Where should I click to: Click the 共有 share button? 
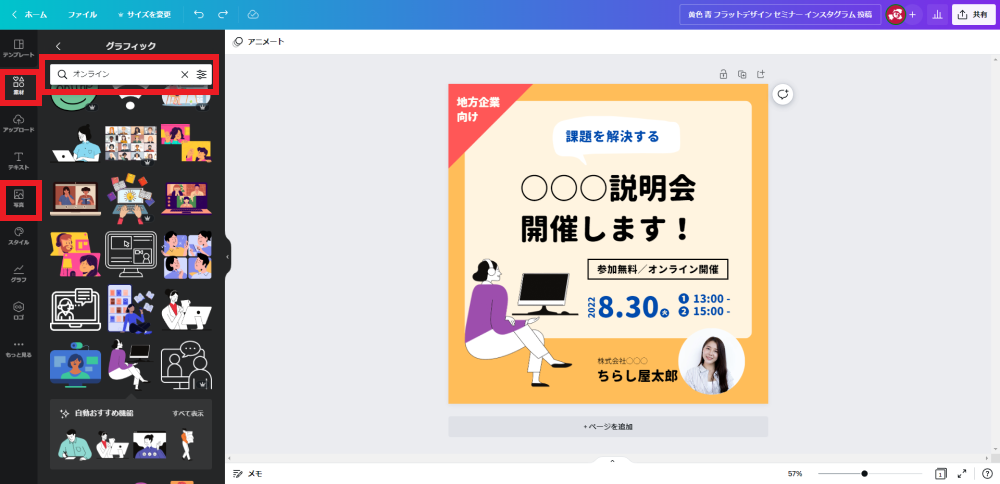point(973,14)
